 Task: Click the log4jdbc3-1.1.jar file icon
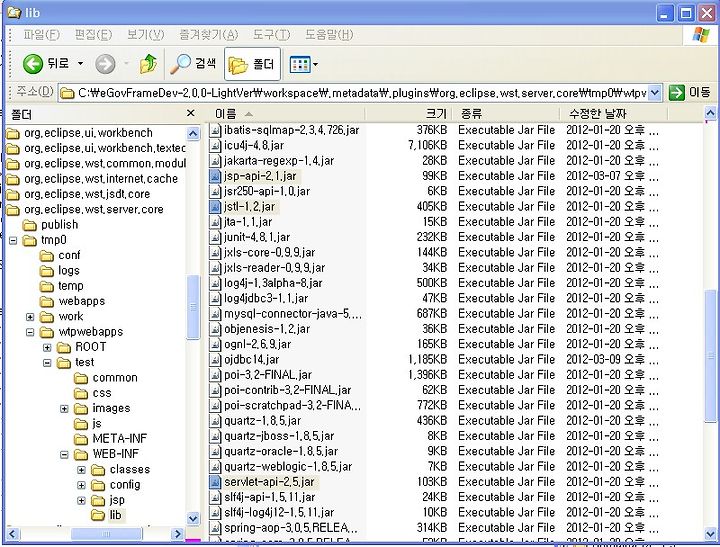(215, 299)
